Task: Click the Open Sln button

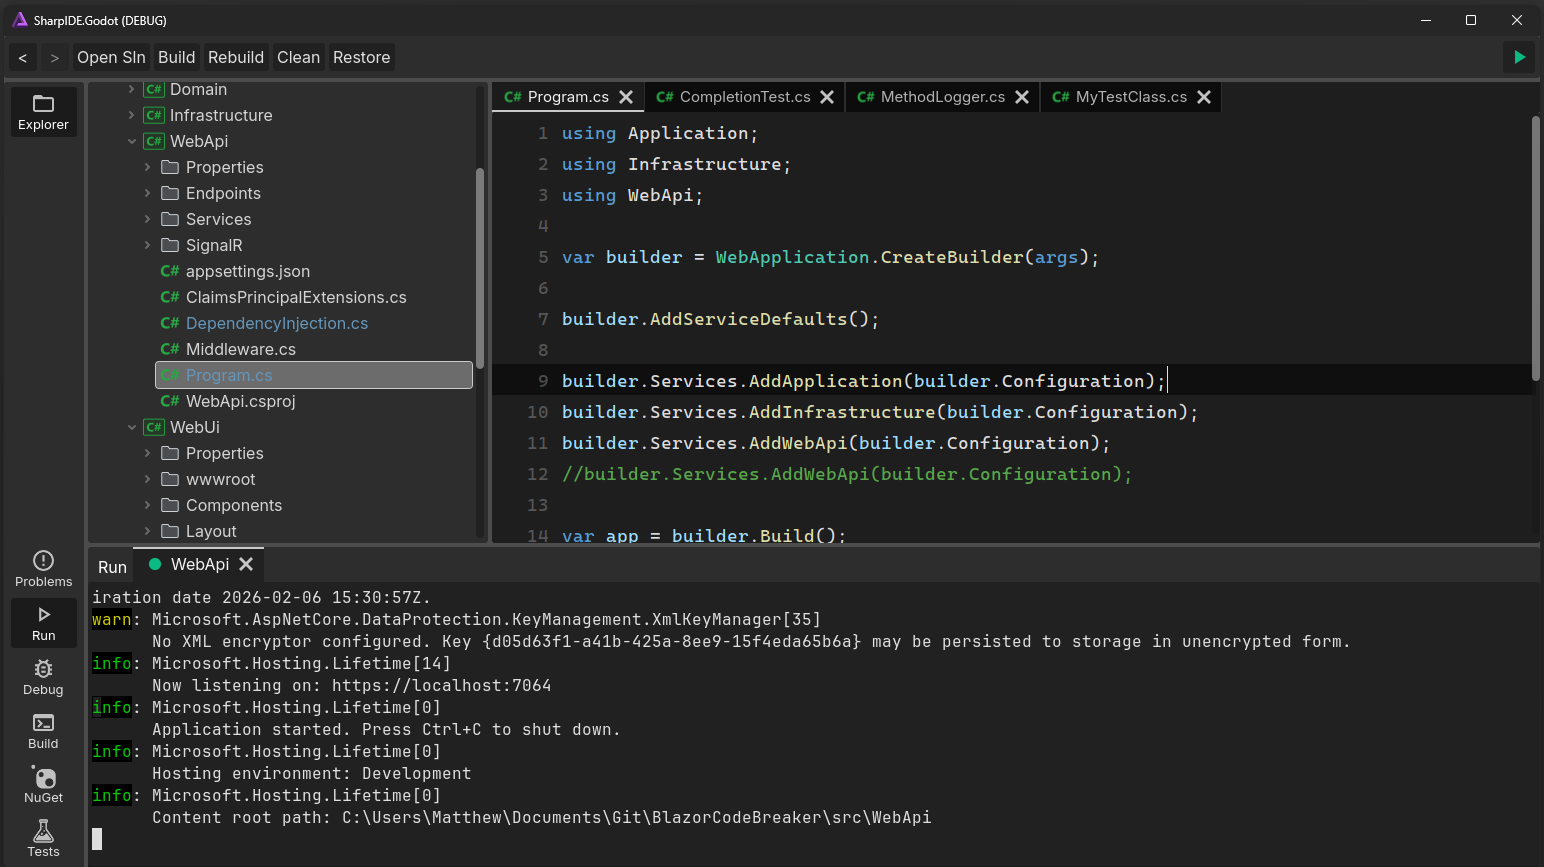Action: [x=111, y=57]
